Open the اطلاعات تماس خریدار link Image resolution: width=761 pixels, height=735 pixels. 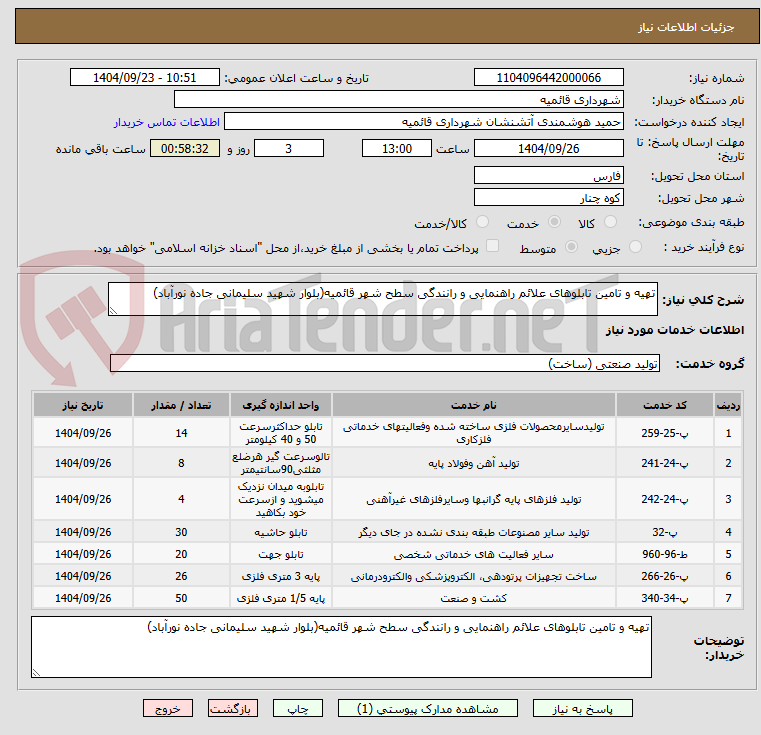pyautogui.click(x=167, y=122)
